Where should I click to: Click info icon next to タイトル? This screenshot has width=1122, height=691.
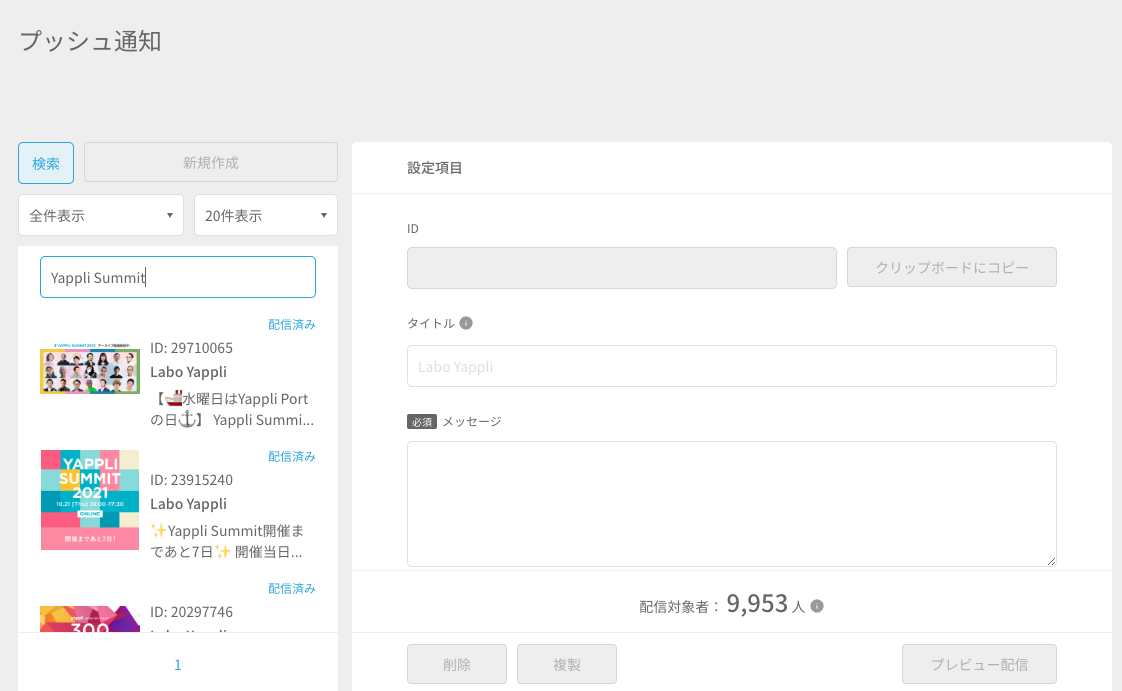click(466, 323)
